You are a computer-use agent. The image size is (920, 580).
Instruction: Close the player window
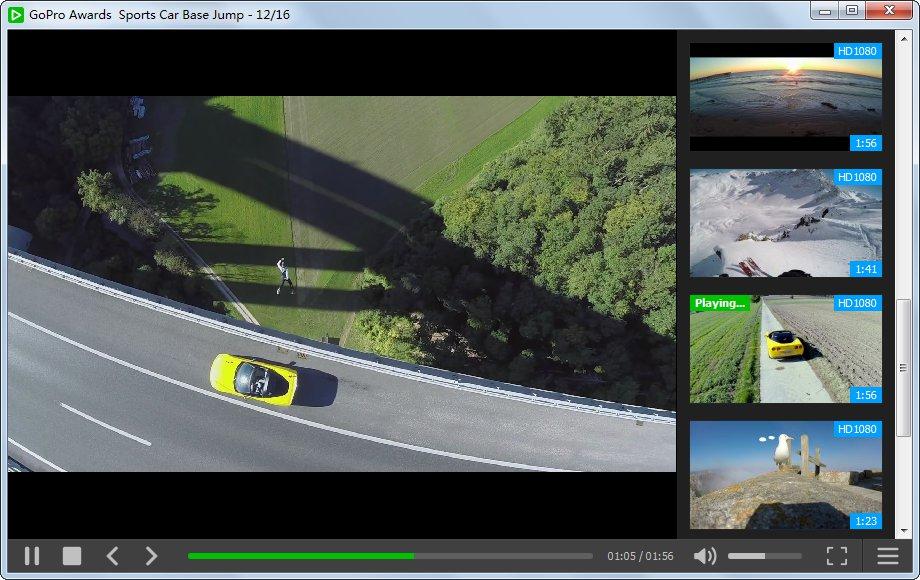click(x=889, y=11)
